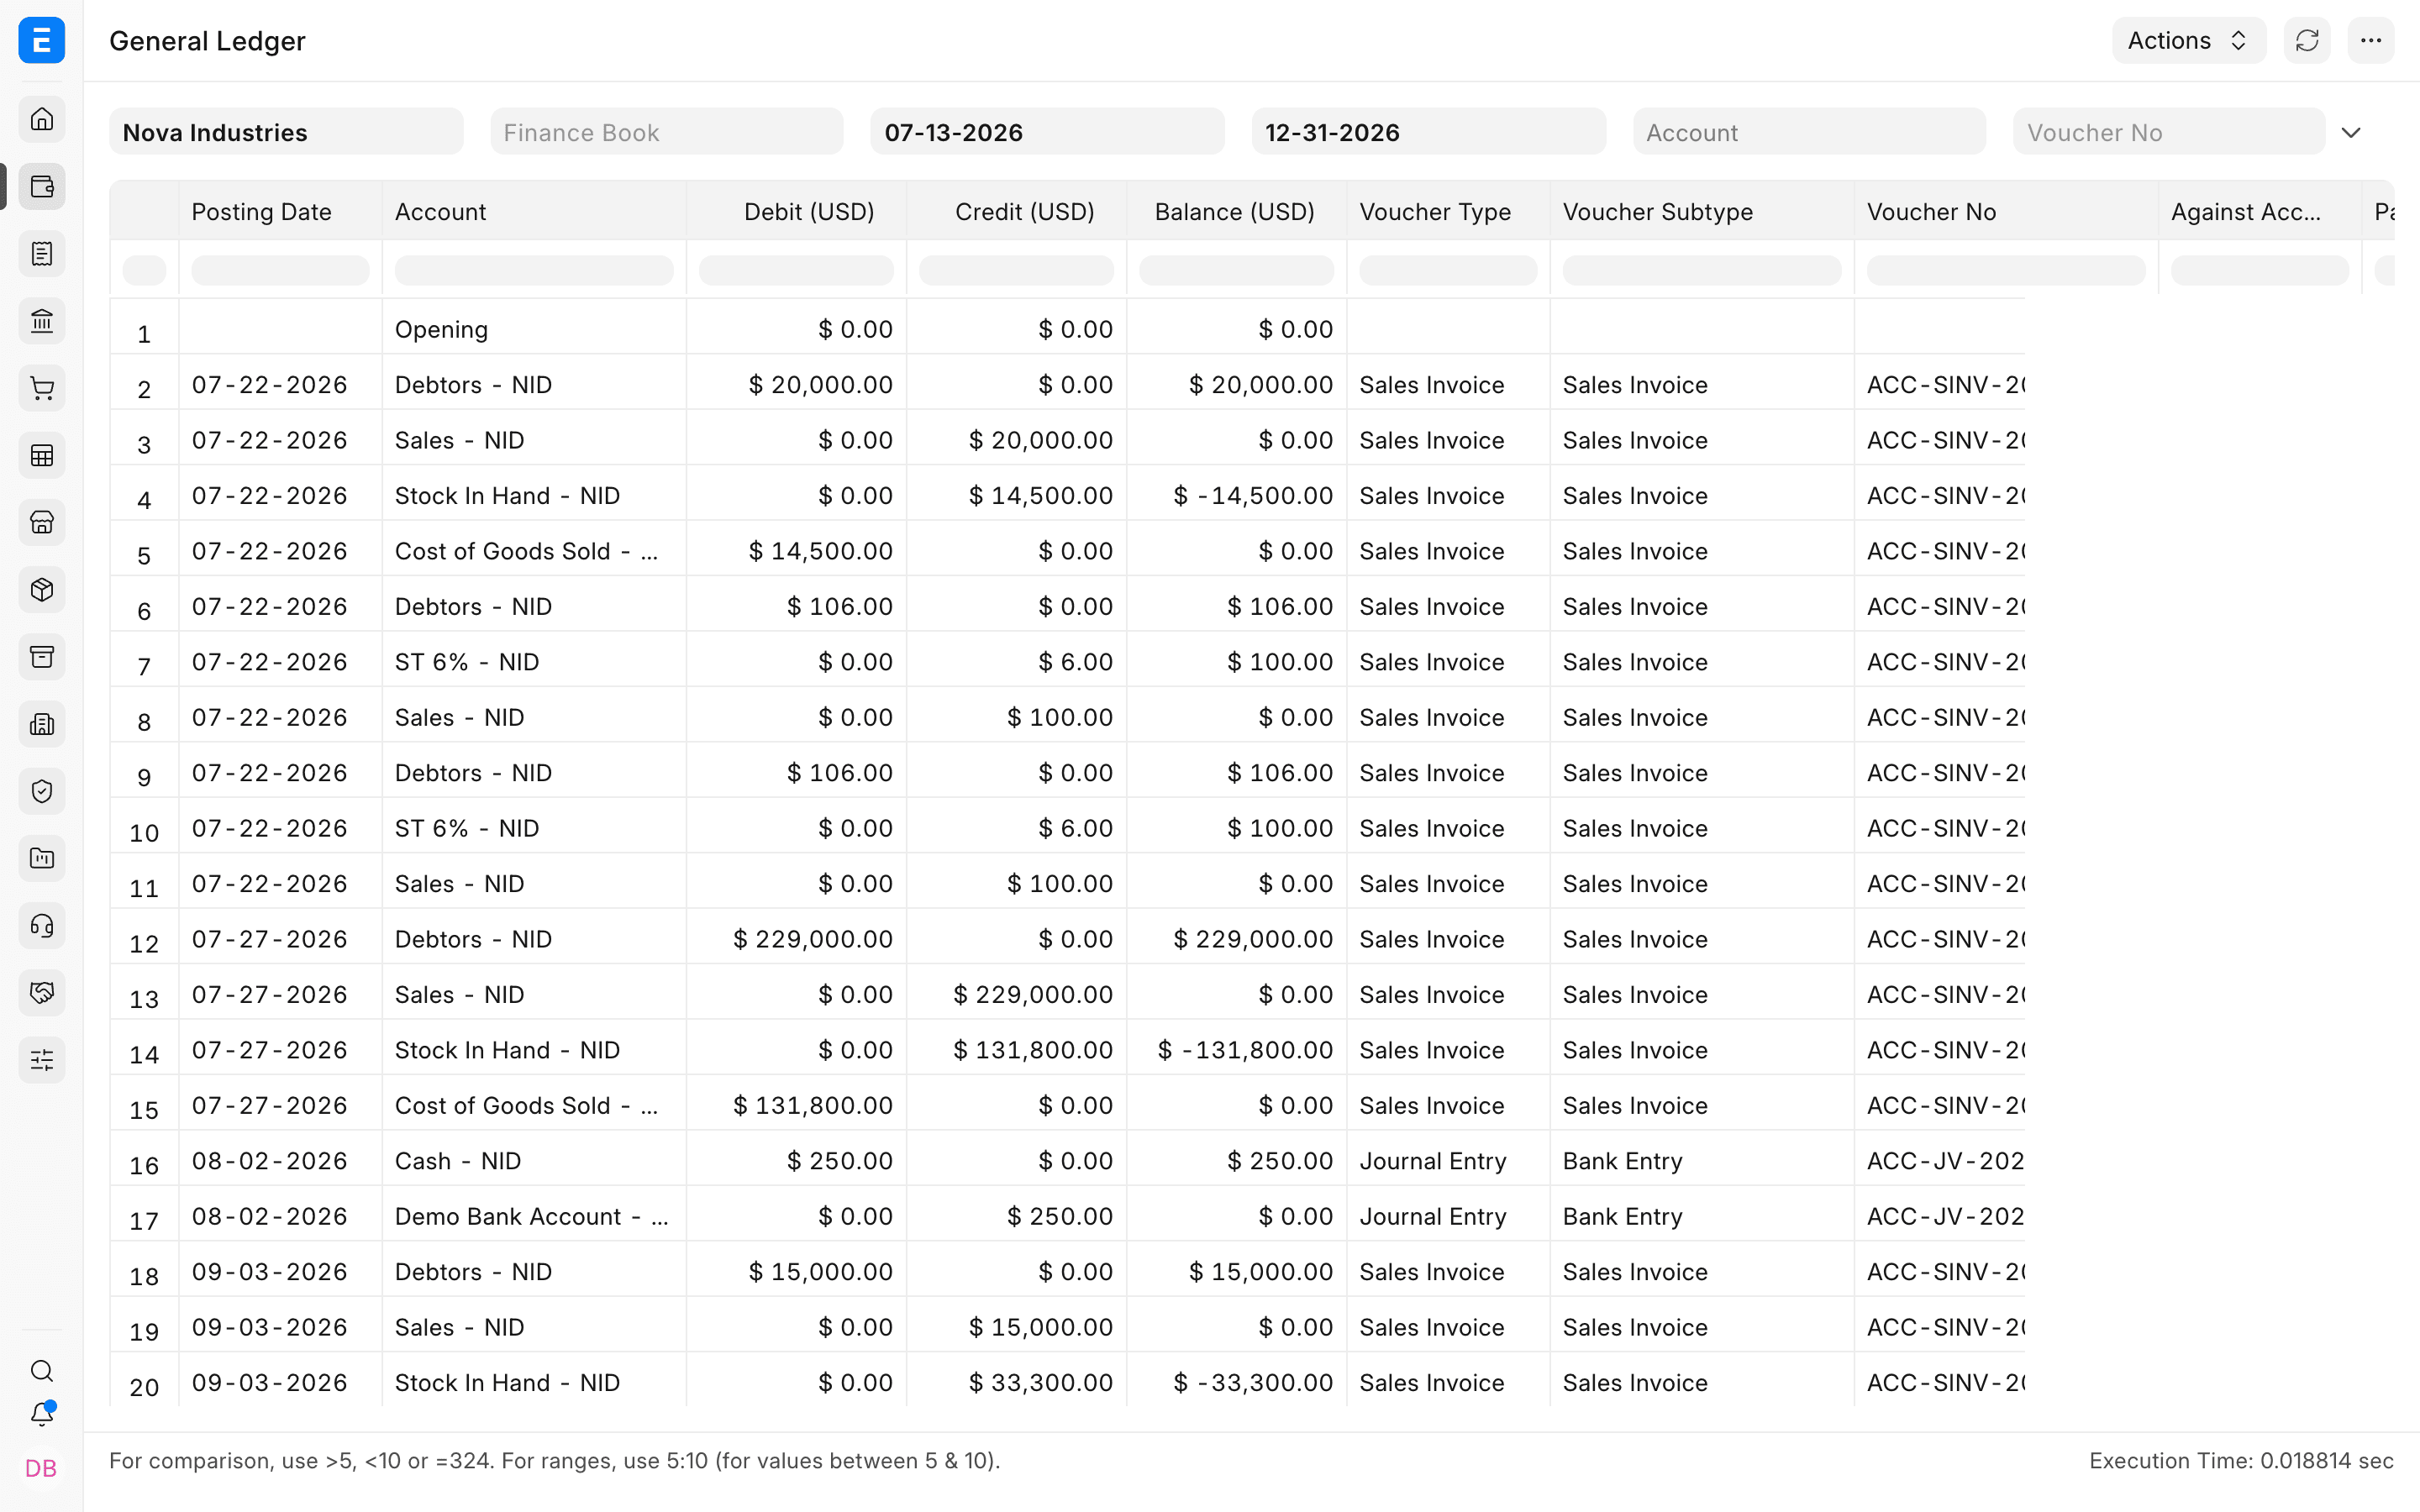Open the storefront icon in sidebar
The height and width of the screenshot is (1512, 2420).
(x=42, y=522)
